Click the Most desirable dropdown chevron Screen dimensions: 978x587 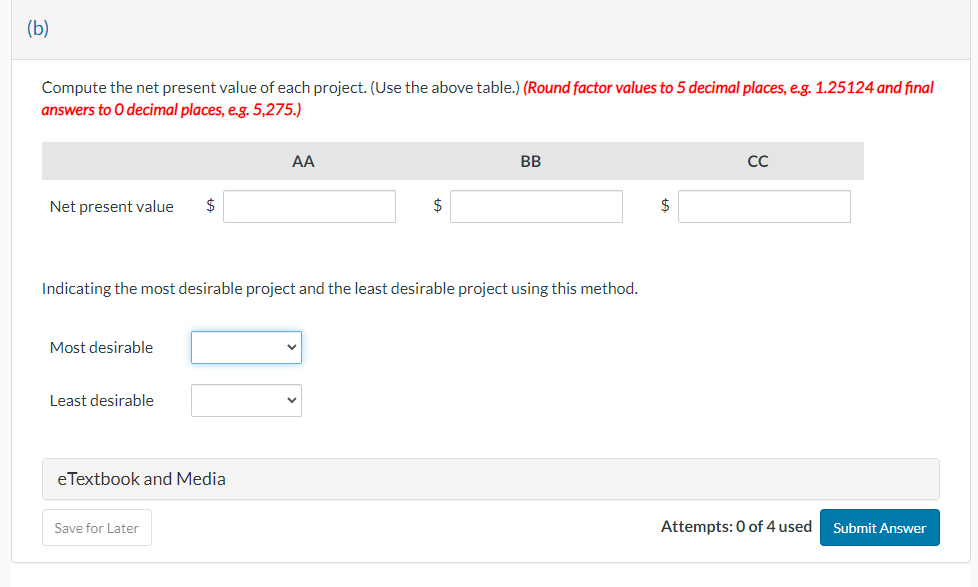pos(290,347)
